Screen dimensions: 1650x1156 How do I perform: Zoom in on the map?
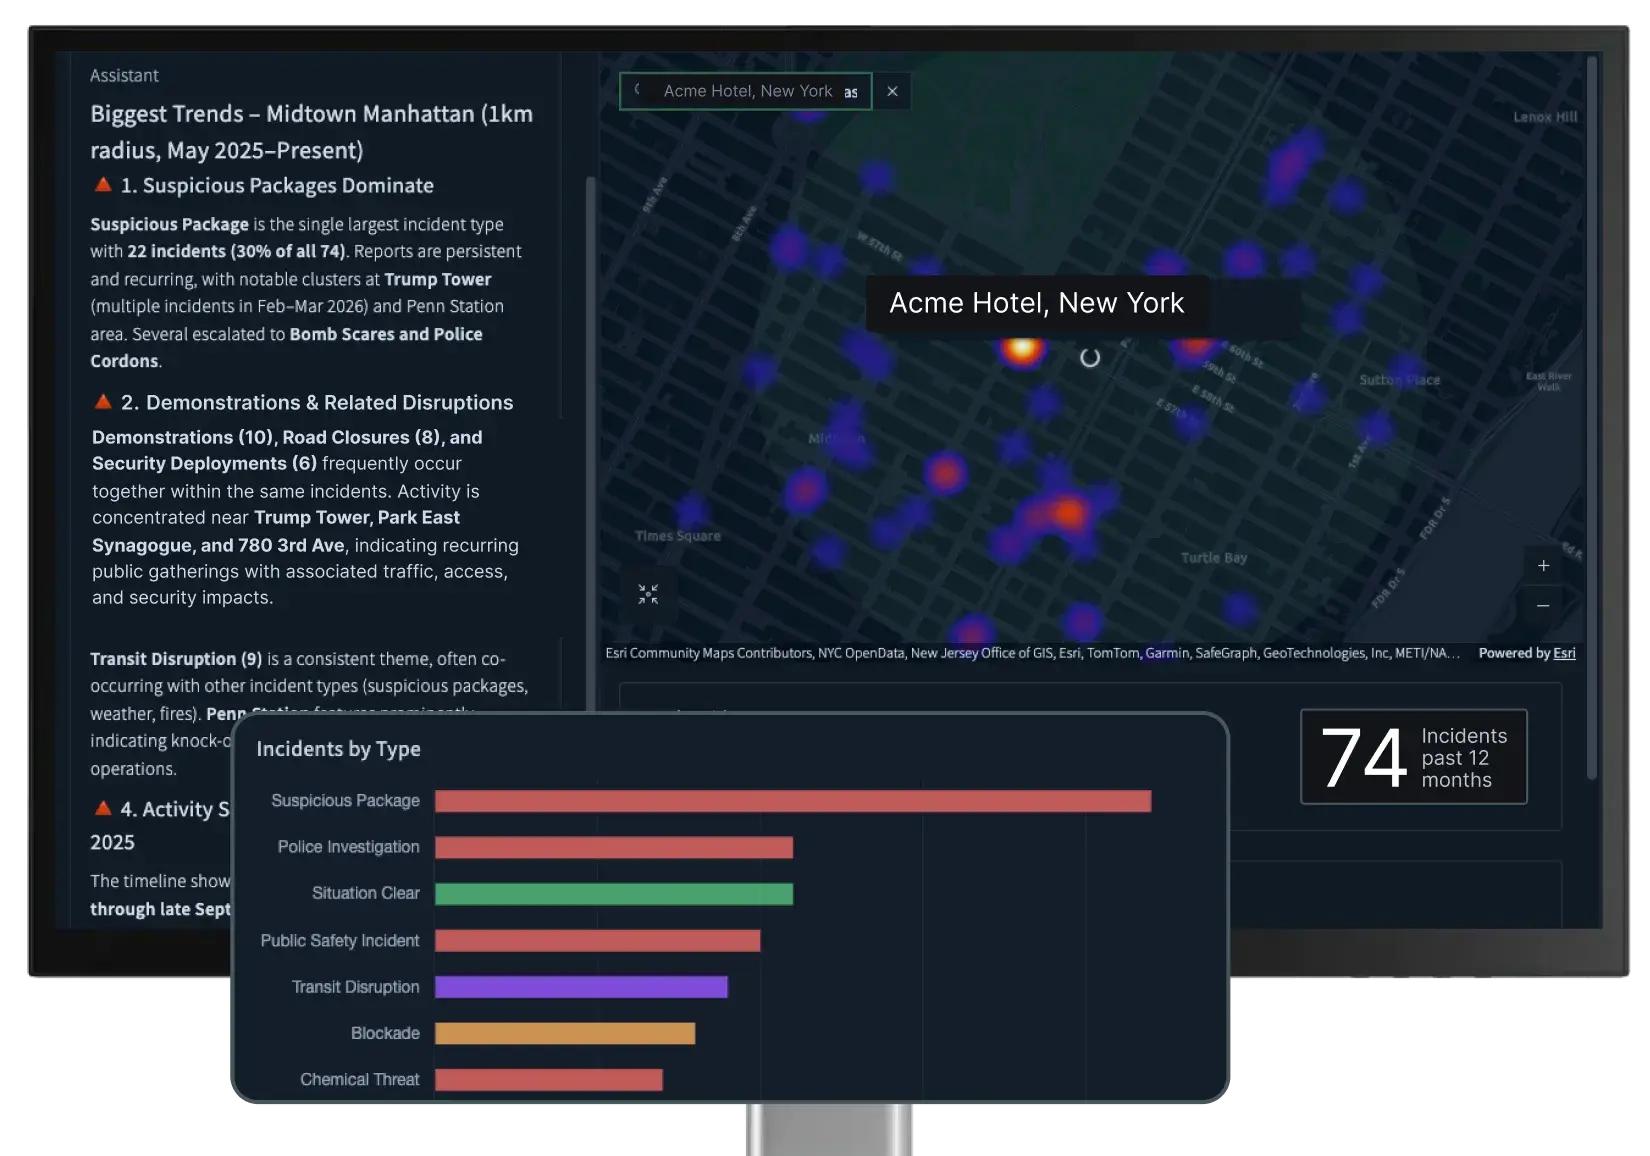click(x=1543, y=566)
